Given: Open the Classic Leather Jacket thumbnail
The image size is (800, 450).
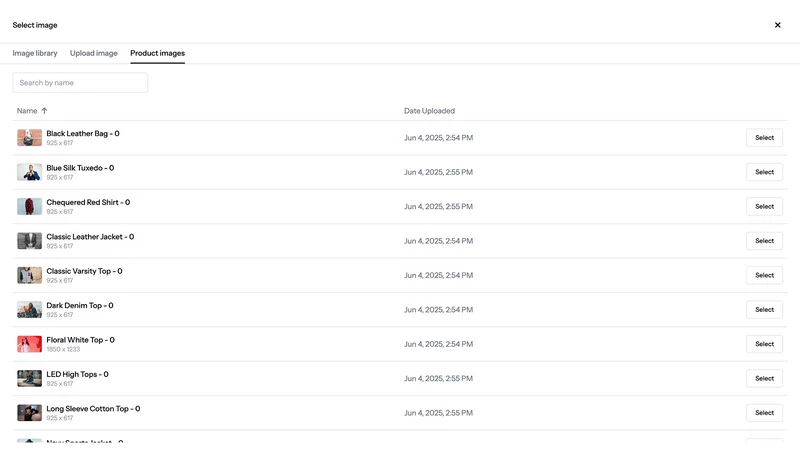Looking at the screenshot, I should 30,241.
